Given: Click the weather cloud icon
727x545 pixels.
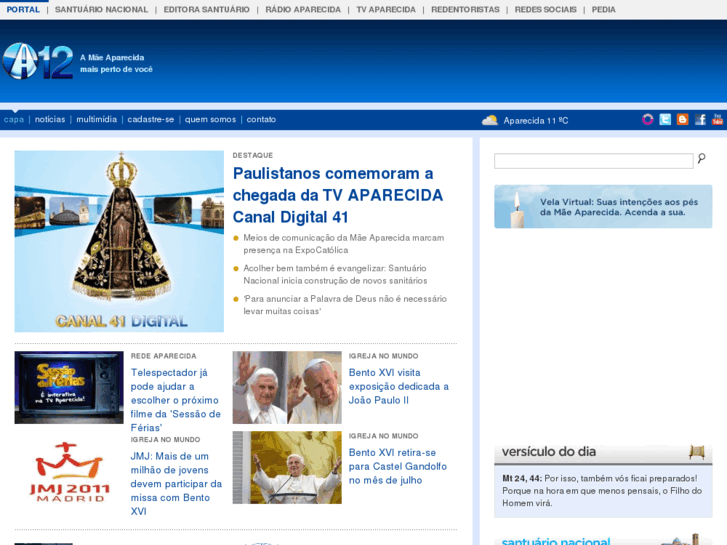Looking at the screenshot, I should tap(490, 120).
